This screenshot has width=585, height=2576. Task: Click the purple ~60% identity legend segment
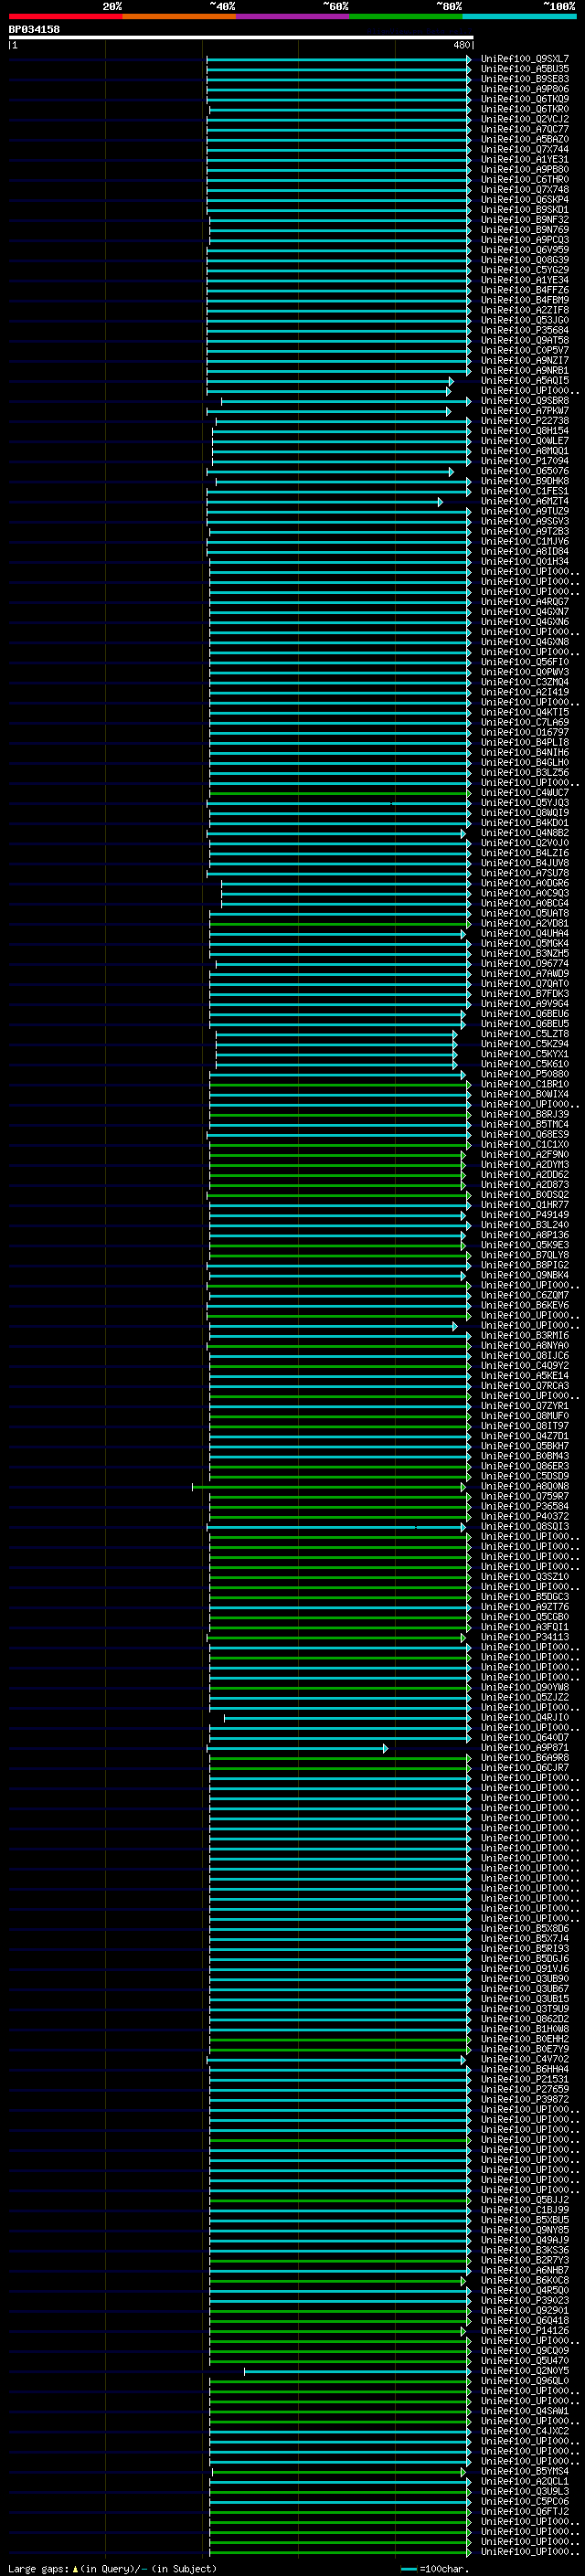(x=292, y=16)
